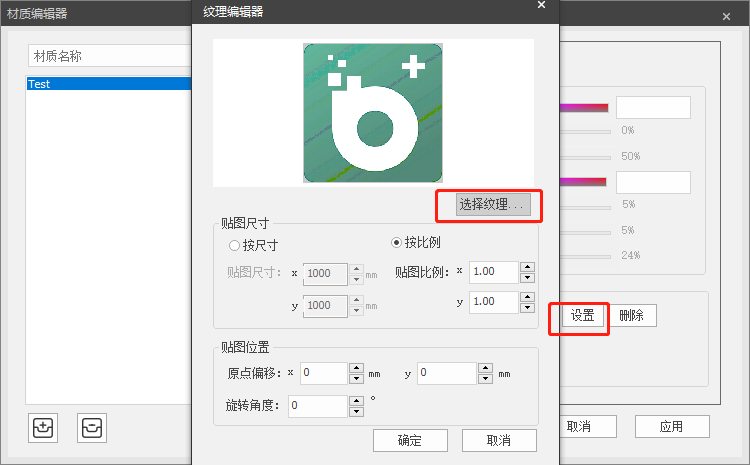Click the 旋转角度 input field
Viewport: 750px width, 465px height.
(318, 406)
